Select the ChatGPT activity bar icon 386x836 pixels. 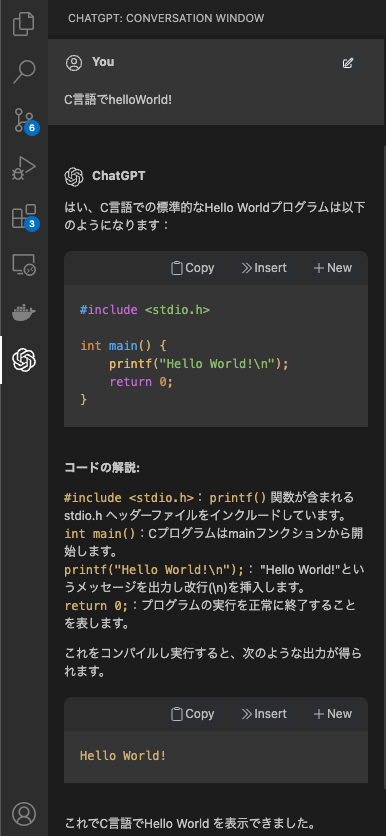point(23,360)
